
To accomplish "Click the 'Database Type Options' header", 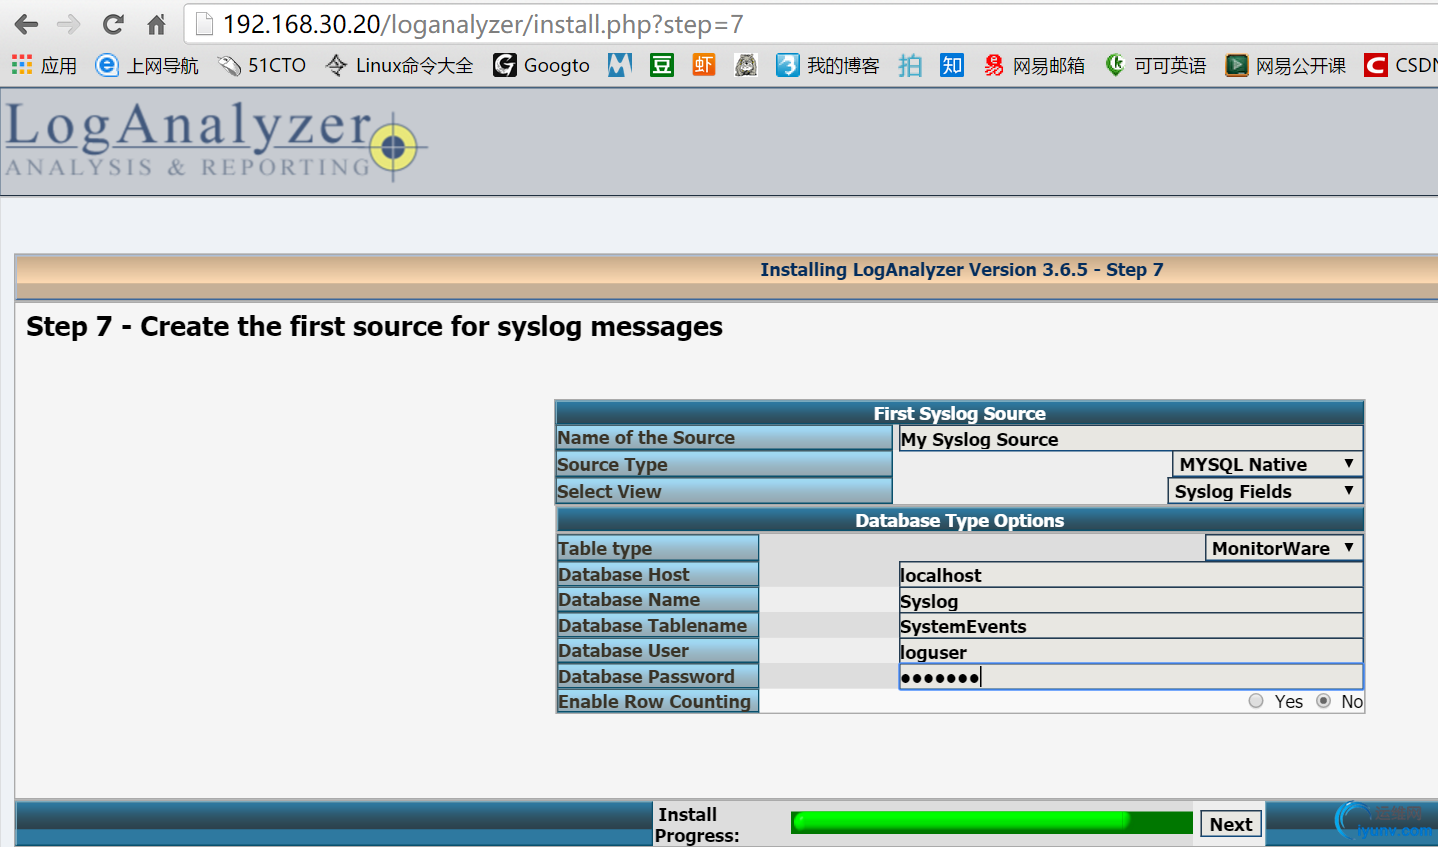I will tap(960, 520).
